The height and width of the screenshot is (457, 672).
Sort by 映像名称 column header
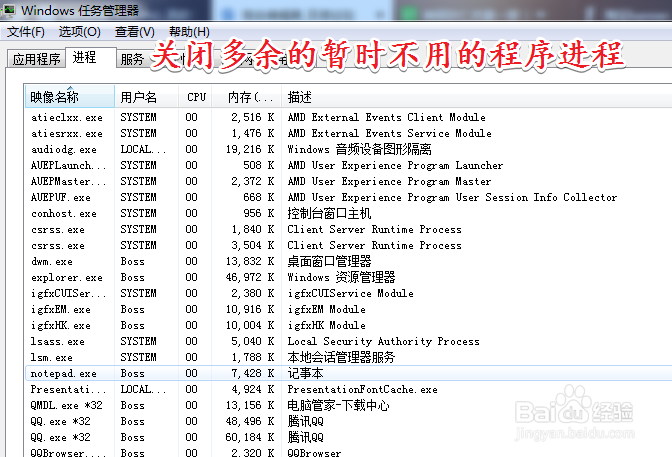(x=70, y=97)
